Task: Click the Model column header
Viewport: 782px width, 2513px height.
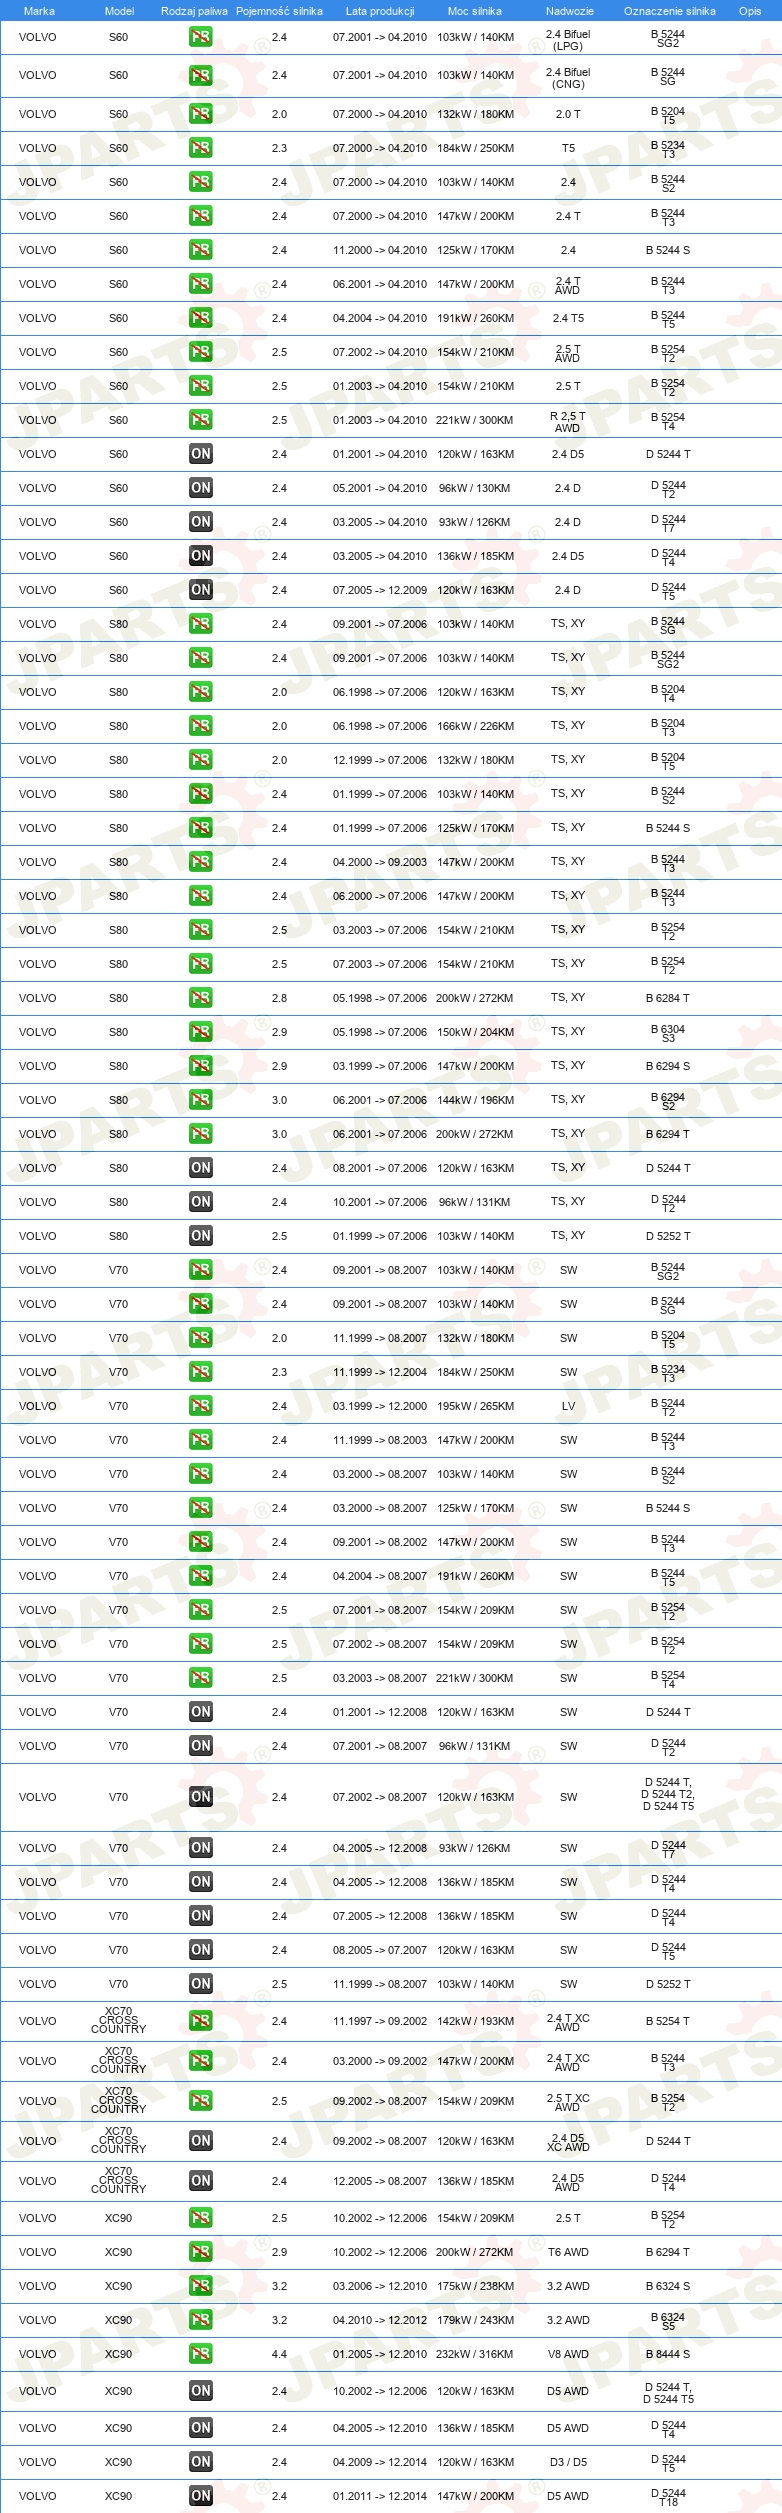Action: click(x=120, y=11)
